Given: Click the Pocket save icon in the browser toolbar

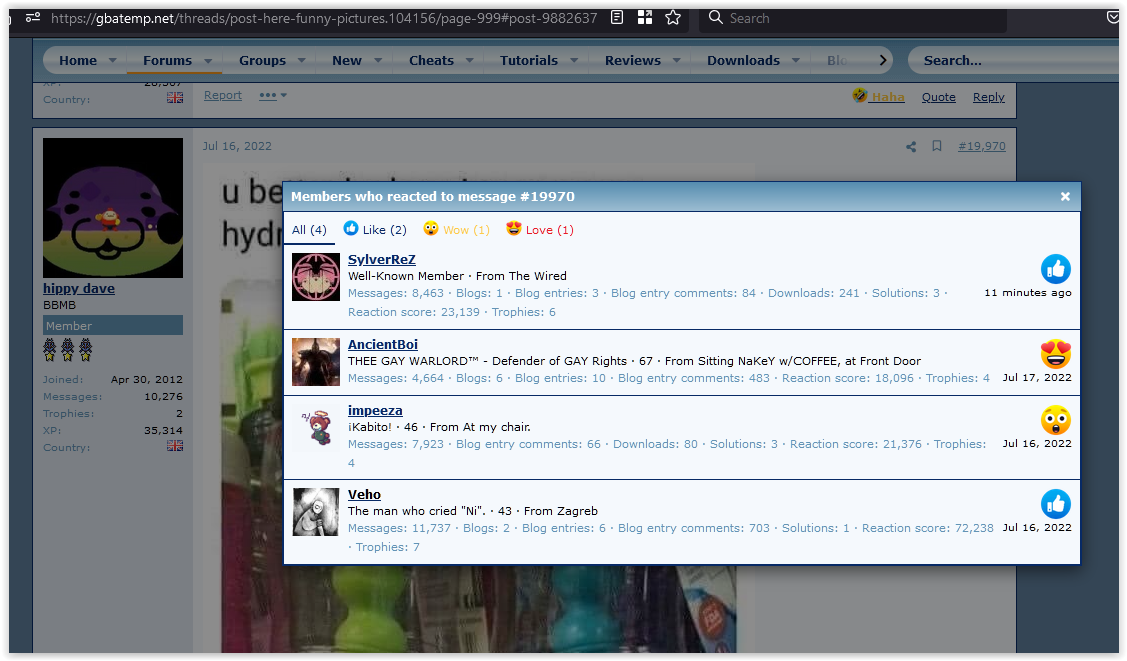Looking at the screenshot, I should pos(1113,18).
